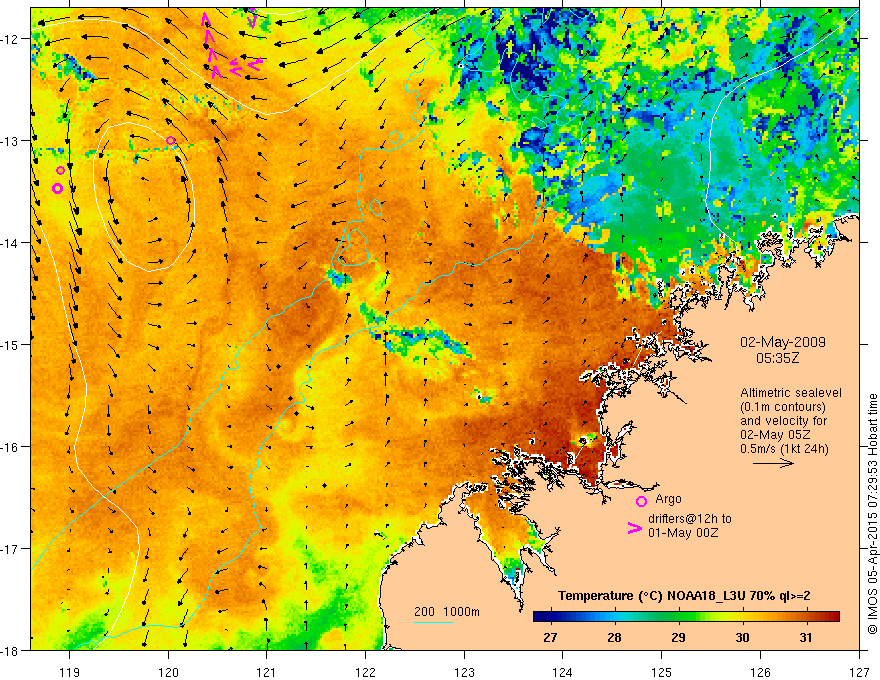Click the 'Argo' legend label
The width and height of the screenshot is (880, 680).
668,499
